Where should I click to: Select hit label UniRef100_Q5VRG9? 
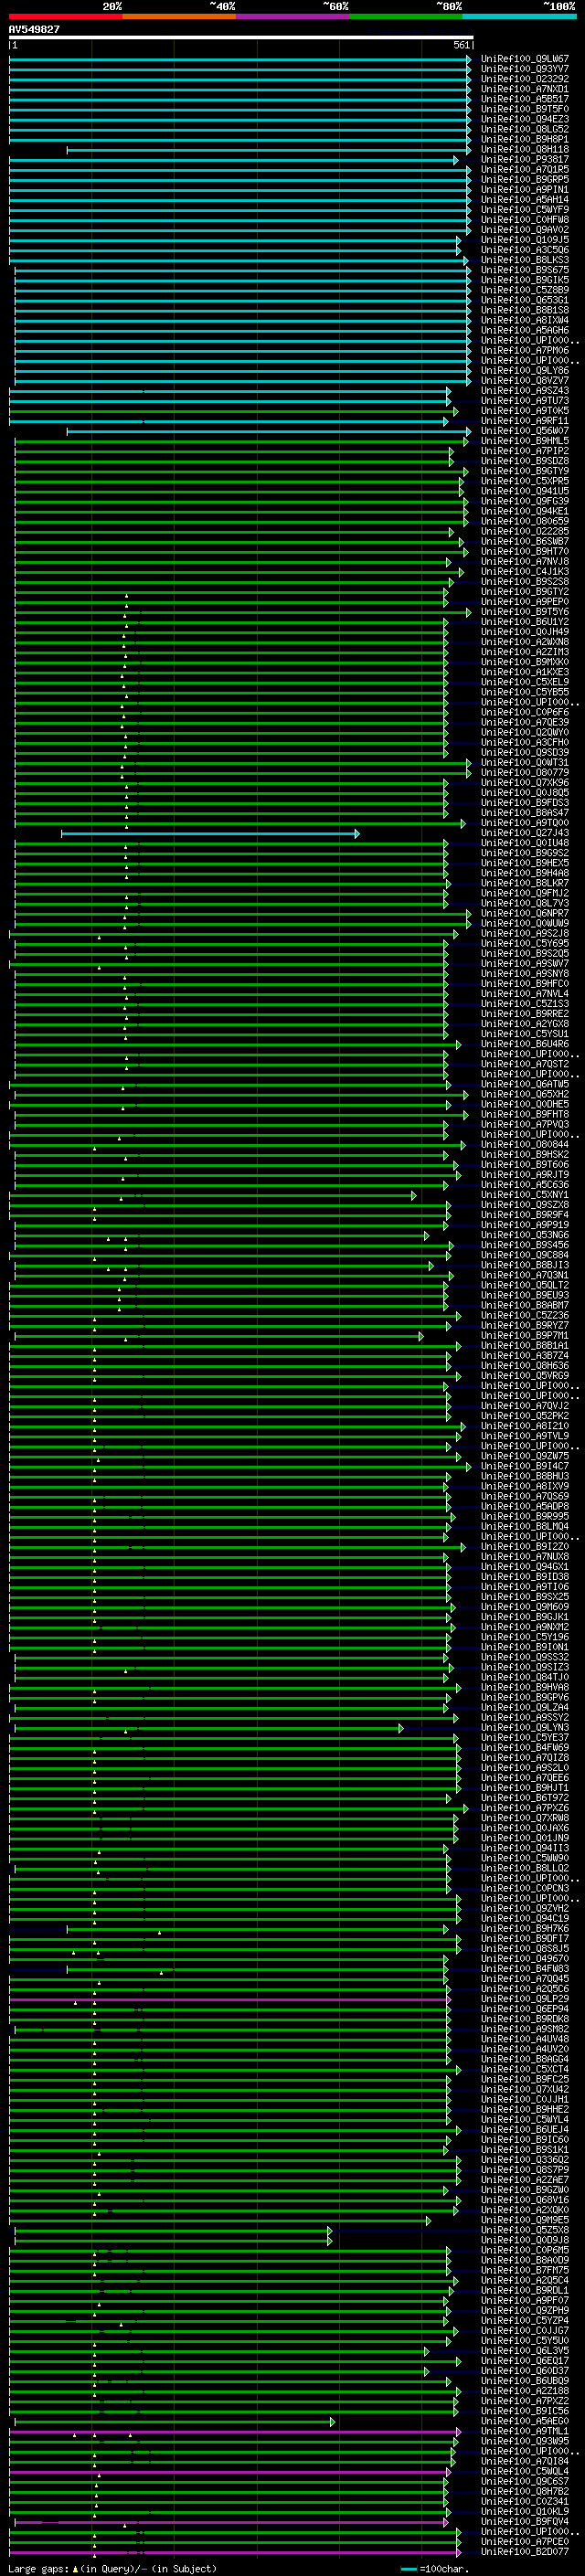click(x=524, y=1376)
